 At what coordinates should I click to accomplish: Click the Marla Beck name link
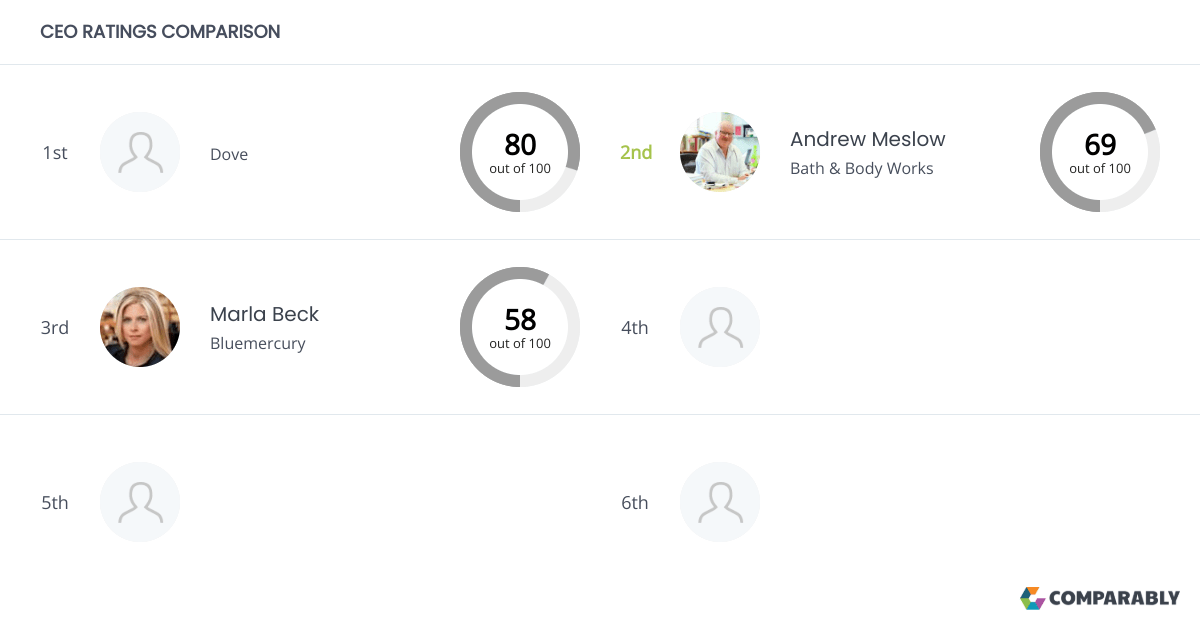(264, 314)
